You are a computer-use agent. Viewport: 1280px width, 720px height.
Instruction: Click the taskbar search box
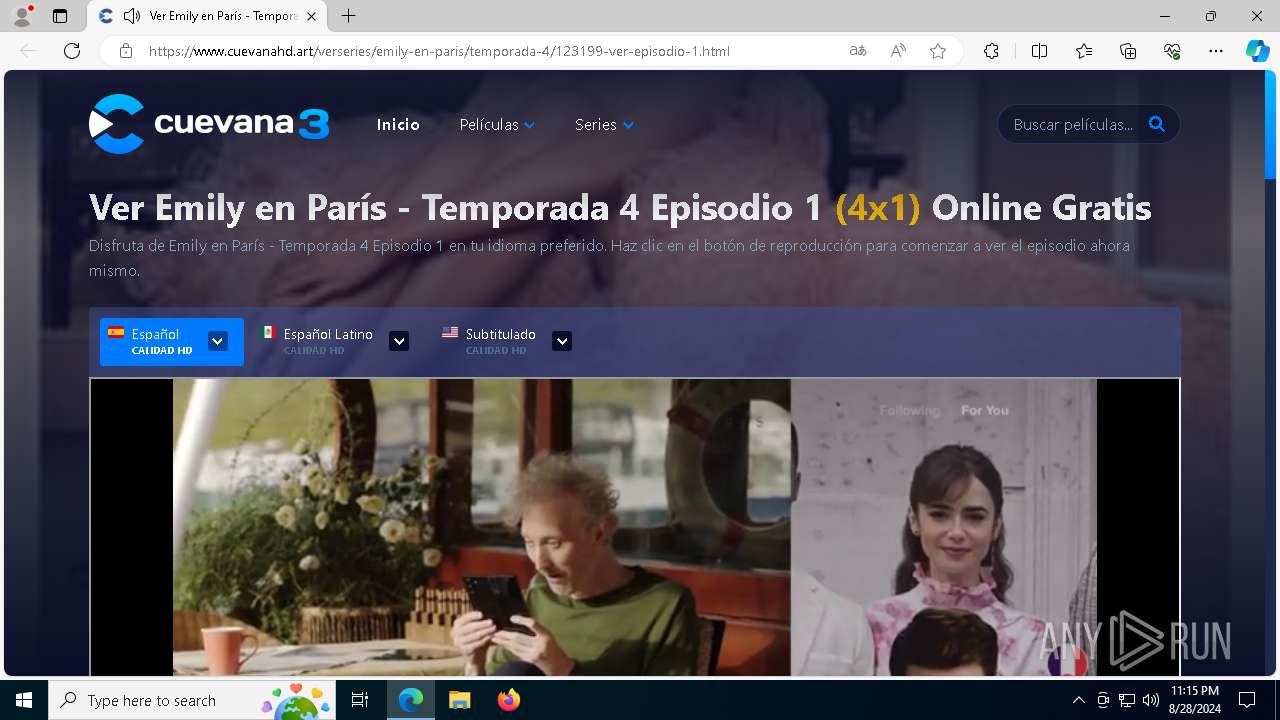191,700
